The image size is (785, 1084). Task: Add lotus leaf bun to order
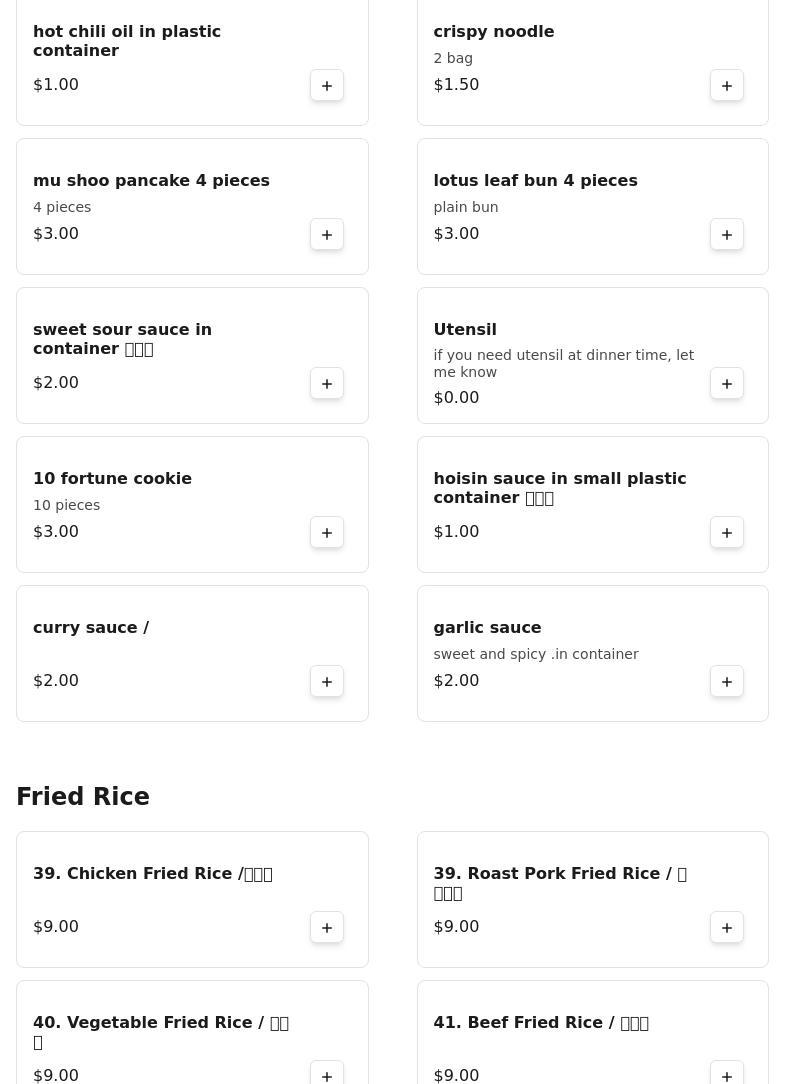[727, 235]
